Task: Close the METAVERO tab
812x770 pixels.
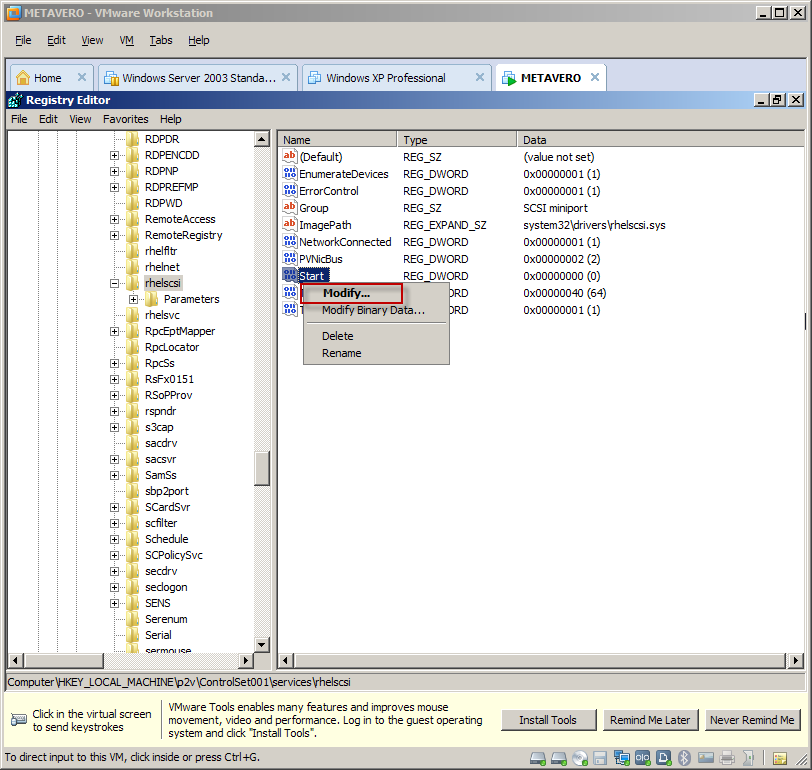Action: (595, 77)
